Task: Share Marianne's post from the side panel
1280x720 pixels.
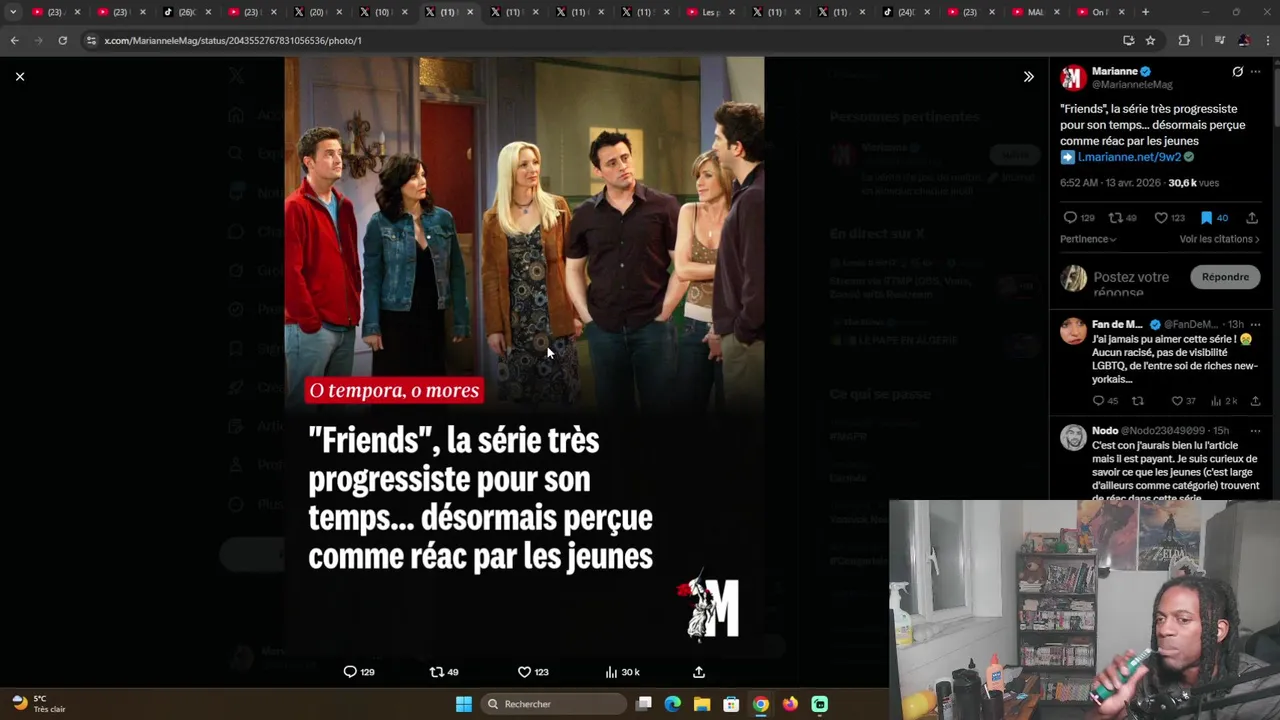Action: tap(1251, 218)
